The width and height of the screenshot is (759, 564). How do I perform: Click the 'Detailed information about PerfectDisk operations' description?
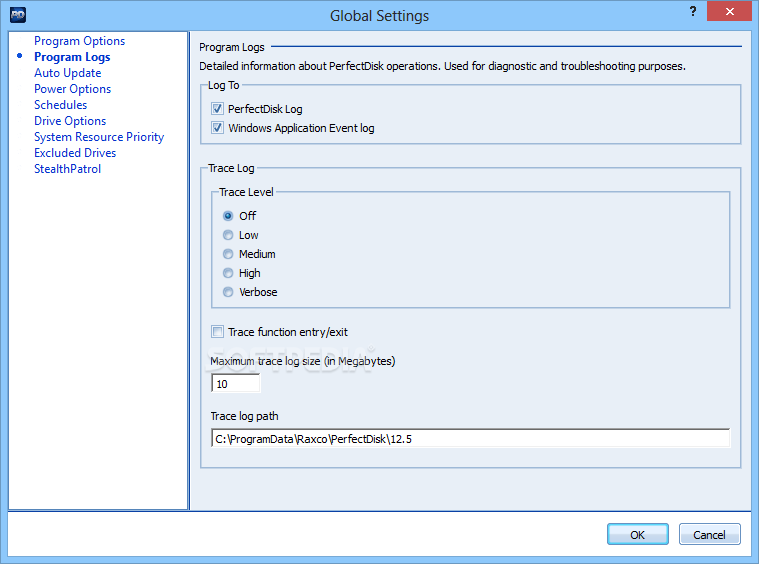click(x=442, y=66)
